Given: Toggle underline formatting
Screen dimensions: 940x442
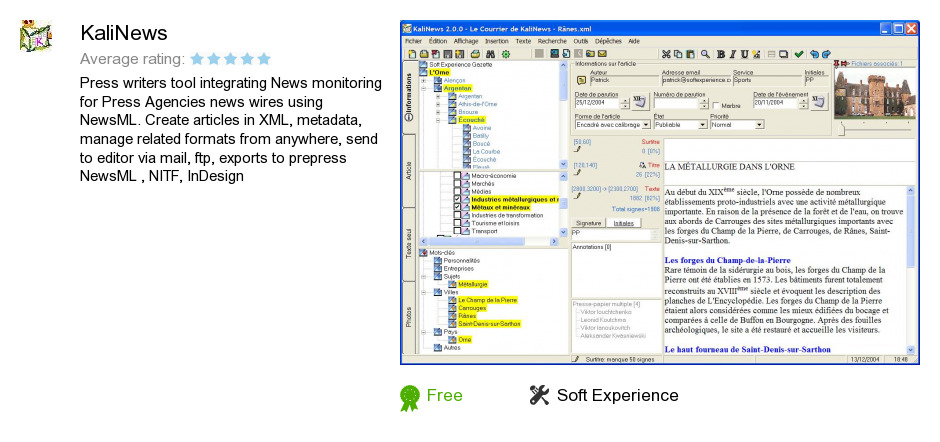Looking at the screenshot, I should pos(745,54).
